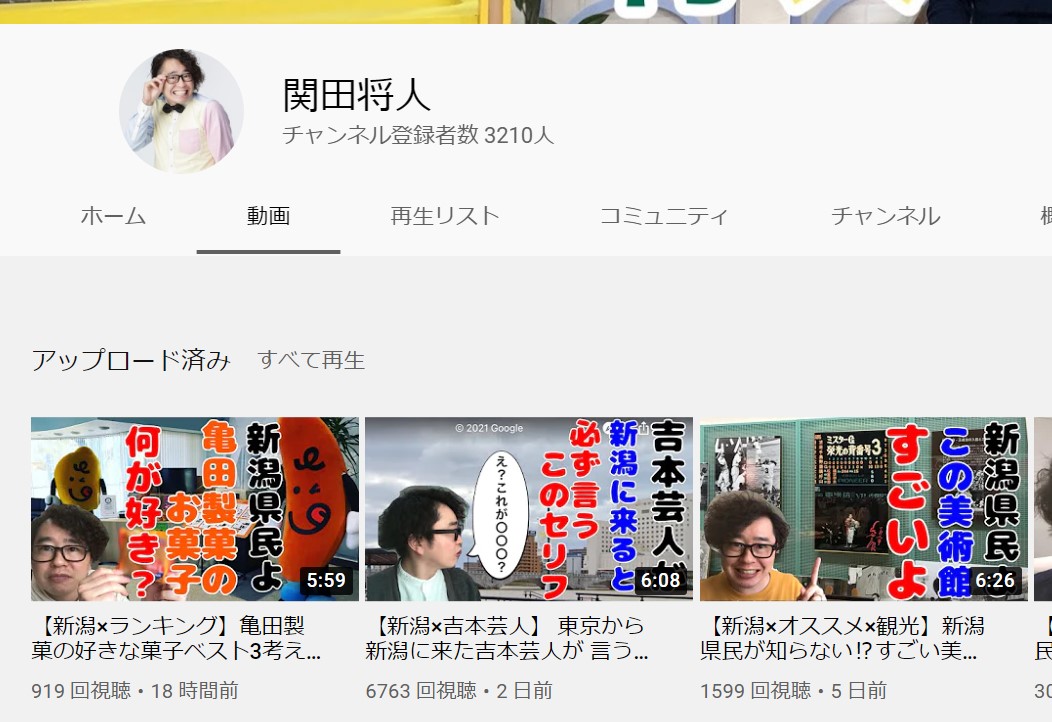Click the 6763 回視聴・2 日前 metadata
Image resolution: width=1052 pixels, height=722 pixels.
pos(459,690)
